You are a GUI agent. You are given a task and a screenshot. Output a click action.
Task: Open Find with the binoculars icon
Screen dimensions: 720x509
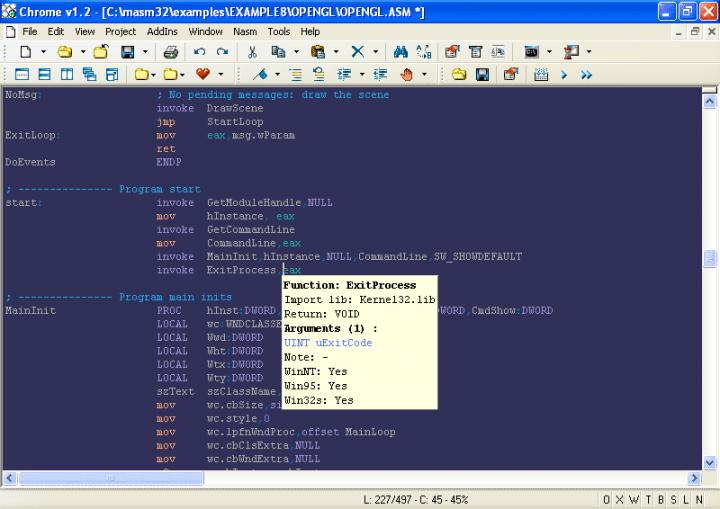pyautogui.click(x=400, y=51)
